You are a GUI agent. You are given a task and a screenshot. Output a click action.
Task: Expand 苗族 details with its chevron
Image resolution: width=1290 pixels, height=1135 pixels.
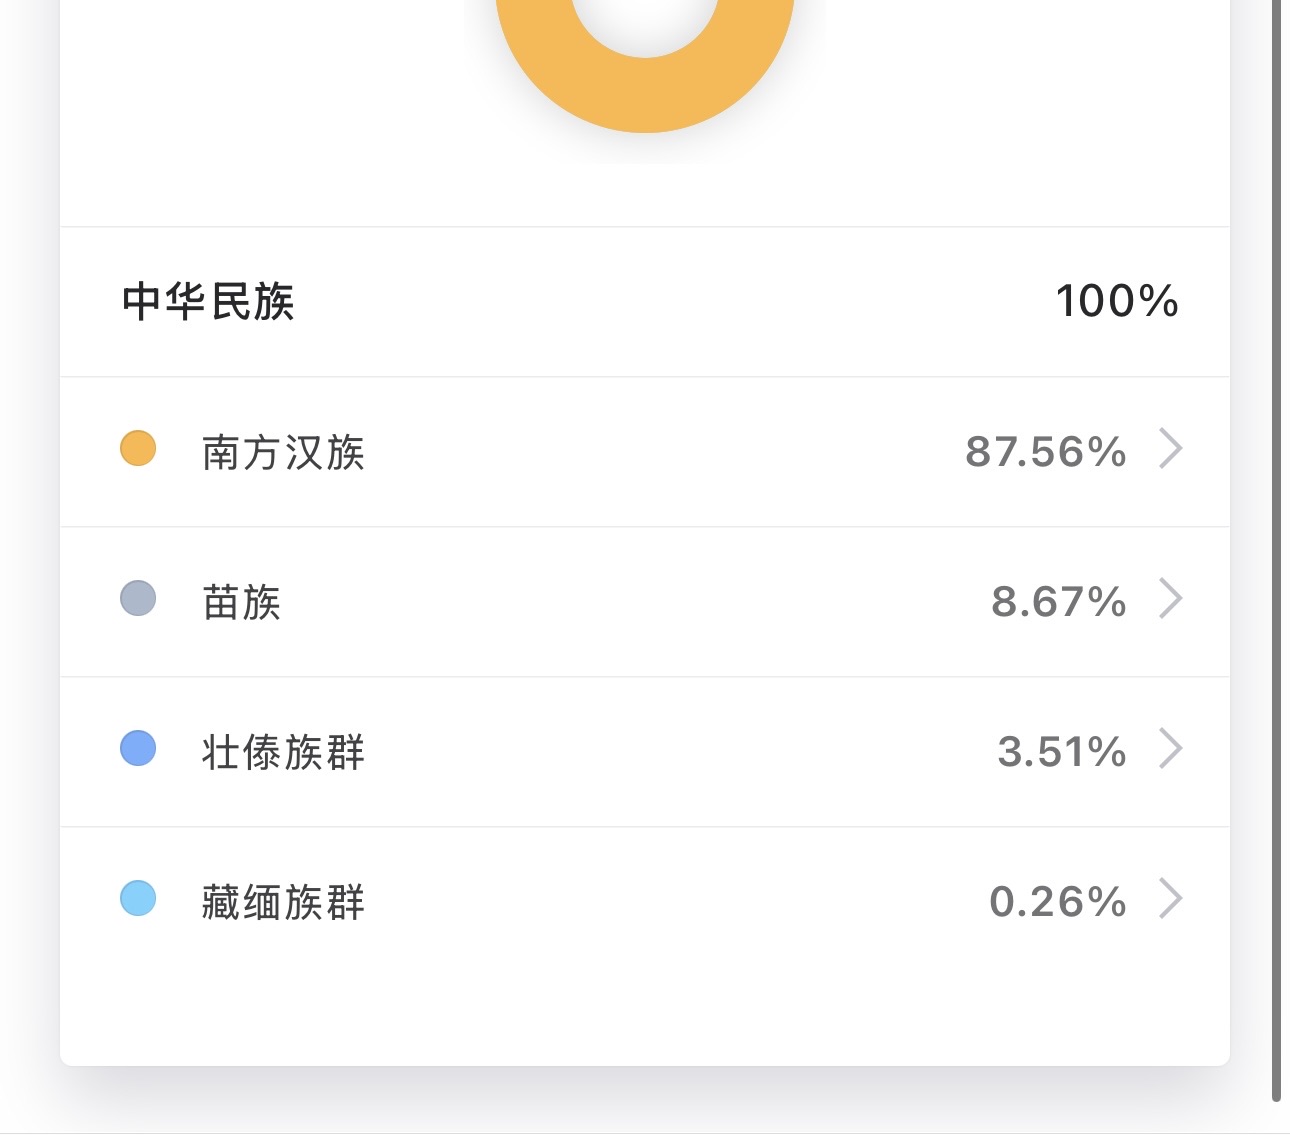pos(1170,599)
